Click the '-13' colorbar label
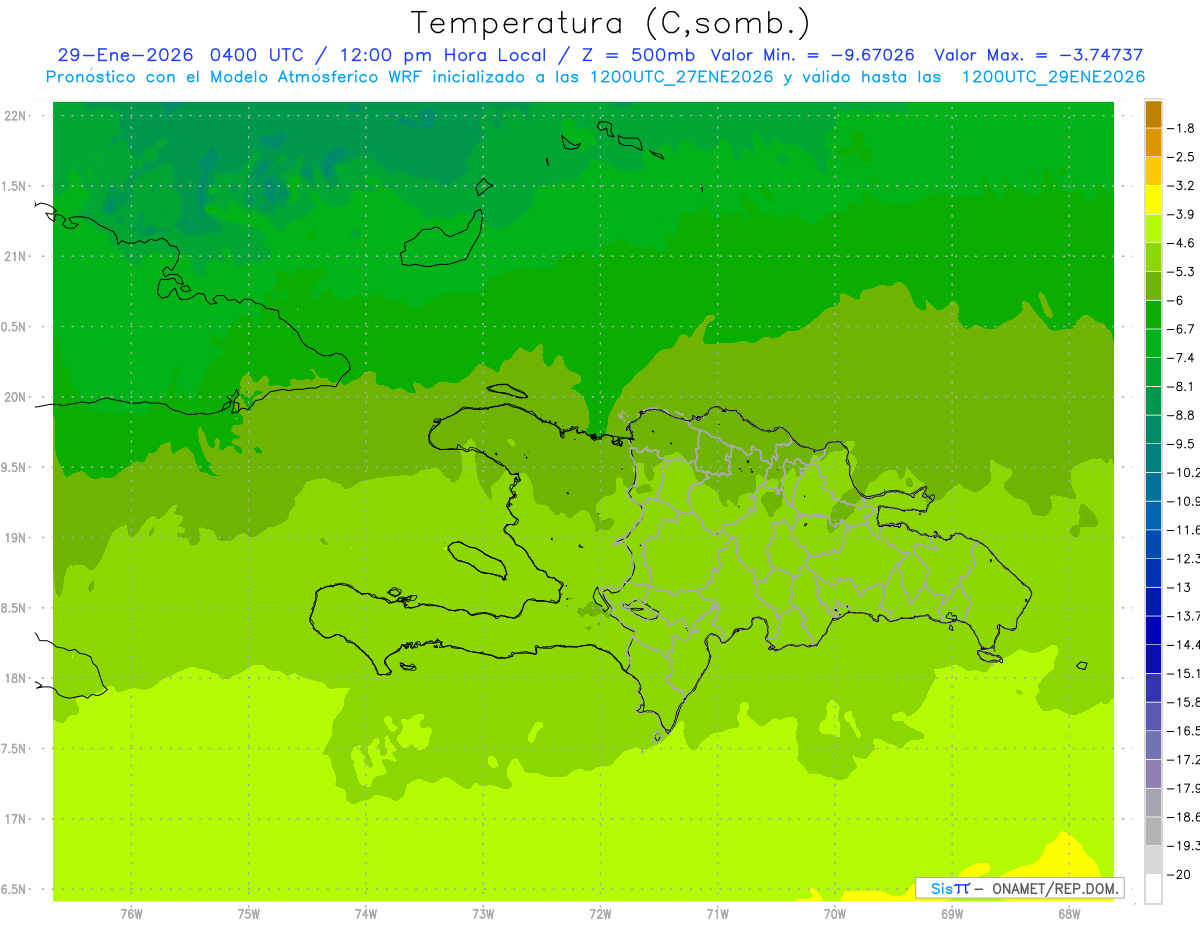The width and height of the screenshot is (1200, 927). tap(1178, 587)
